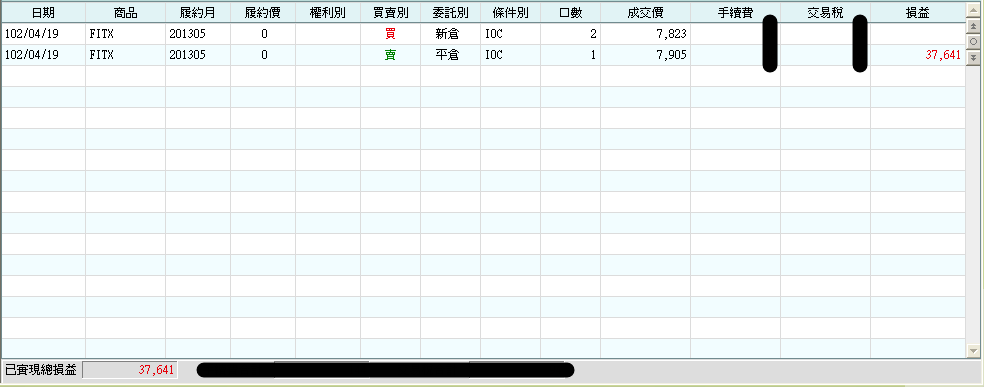Sort by 買賣別 column header

click(390, 13)
